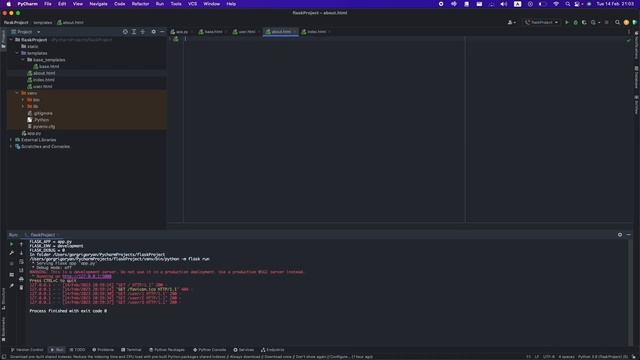Click the localhost URL link in console

click(x=87, y=276)
